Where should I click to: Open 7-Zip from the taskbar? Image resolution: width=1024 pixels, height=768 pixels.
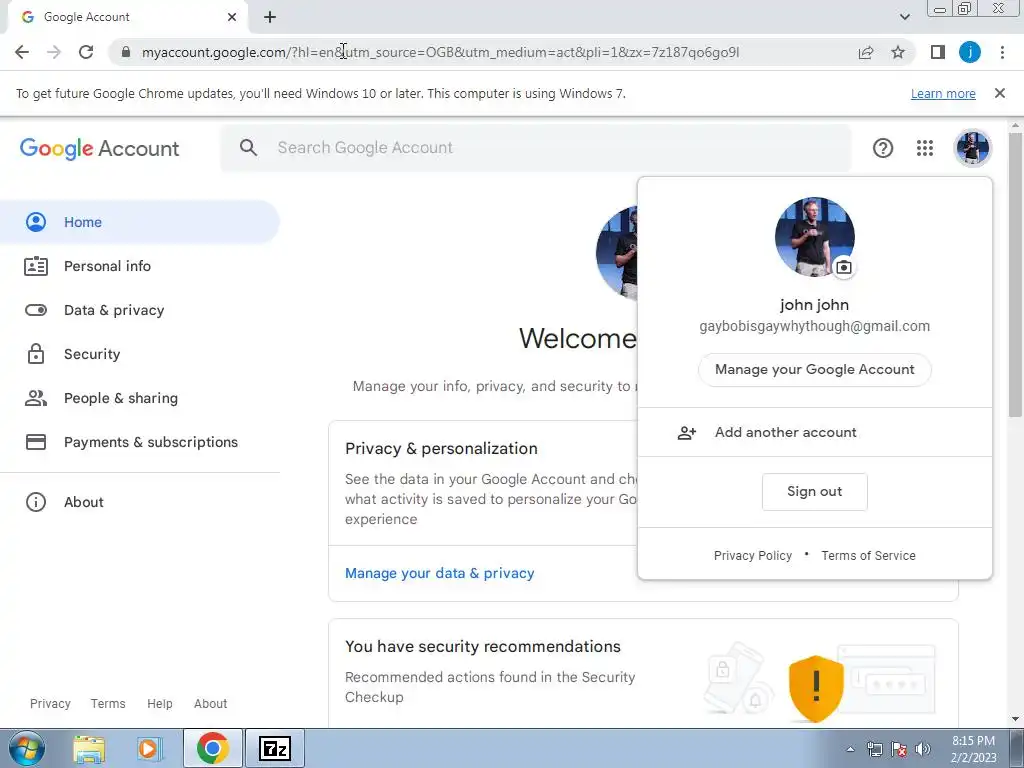274,748
